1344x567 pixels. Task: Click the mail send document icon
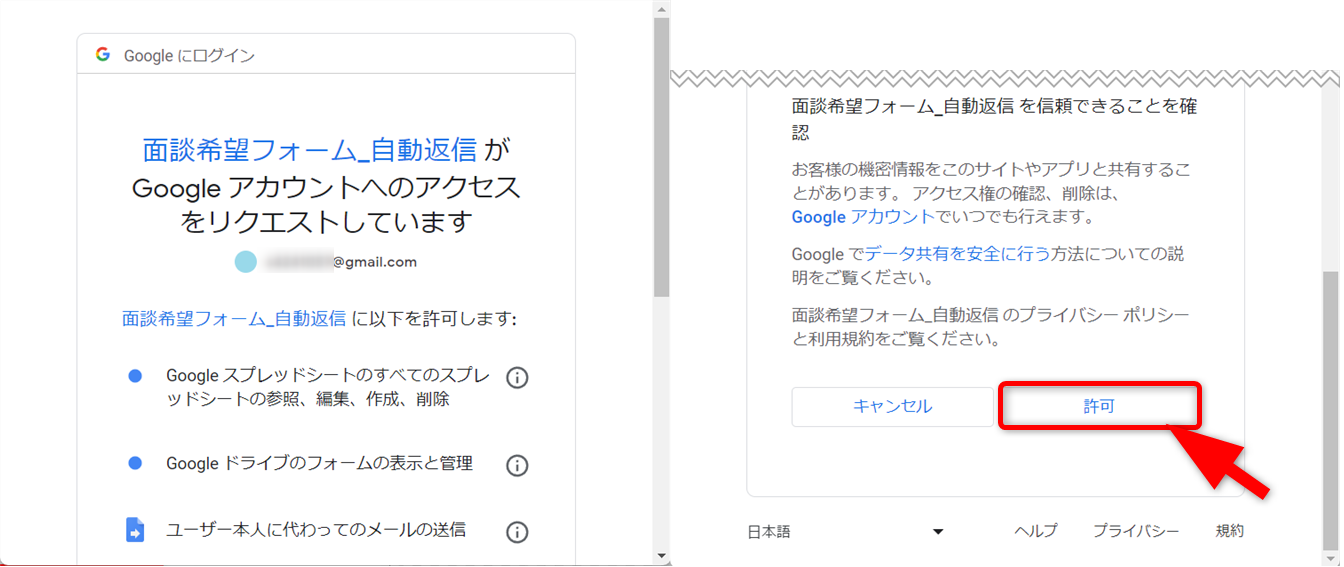135,530
